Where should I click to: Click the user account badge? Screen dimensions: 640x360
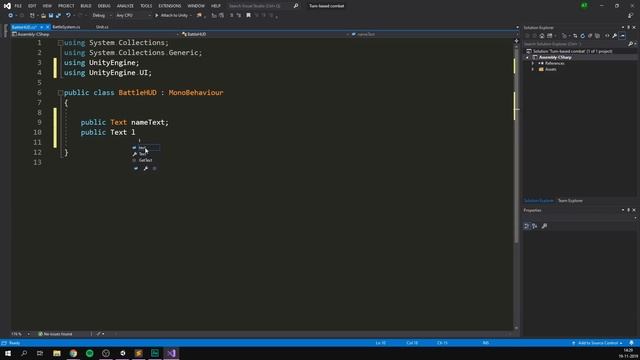pyautogui.click(x=584, y=6)
